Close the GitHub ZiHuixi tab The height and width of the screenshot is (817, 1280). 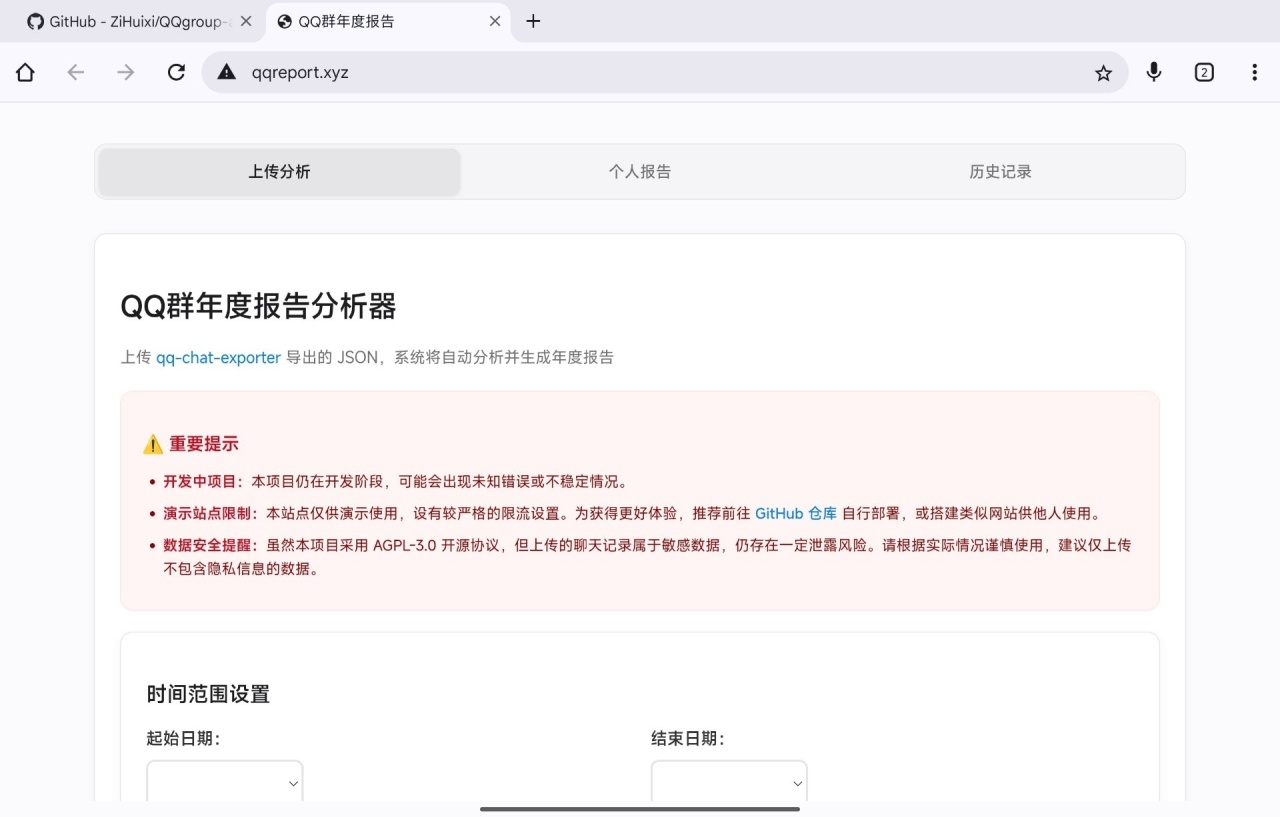tap(246, 21)
